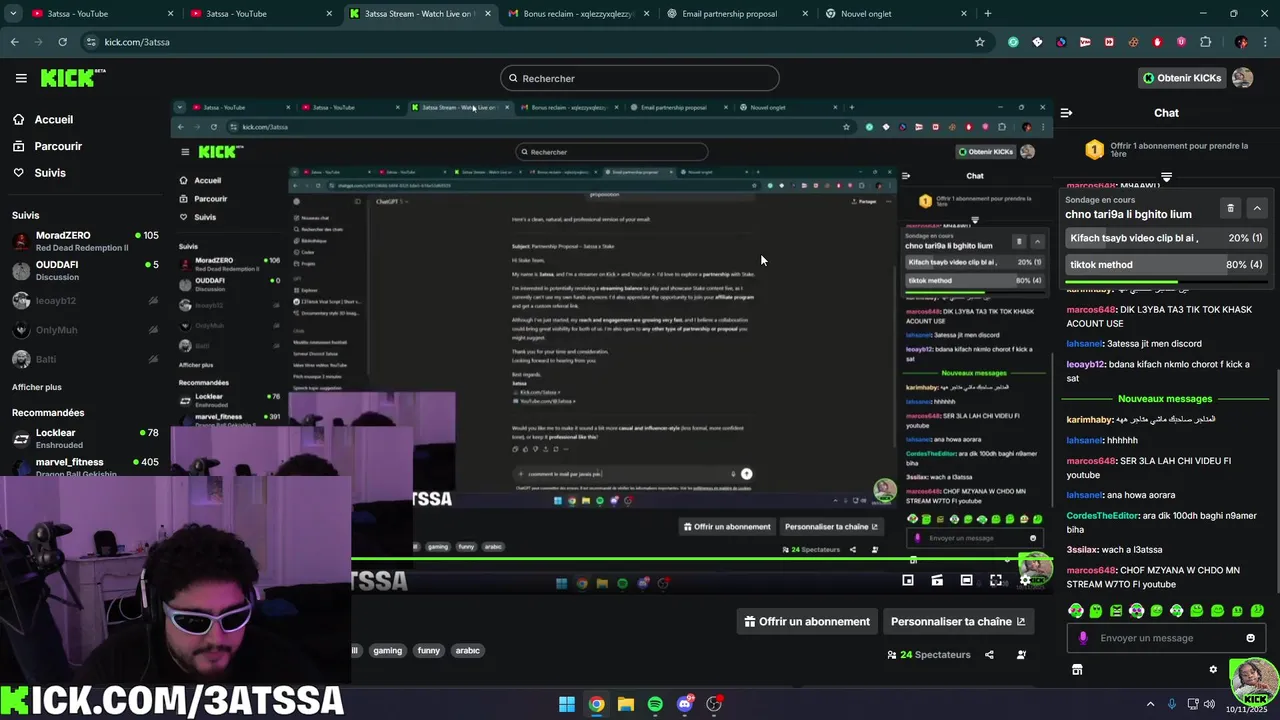Click the green teal Chrome extension icon
The image size is (1280, 720).
click(x=1013, y=42)
